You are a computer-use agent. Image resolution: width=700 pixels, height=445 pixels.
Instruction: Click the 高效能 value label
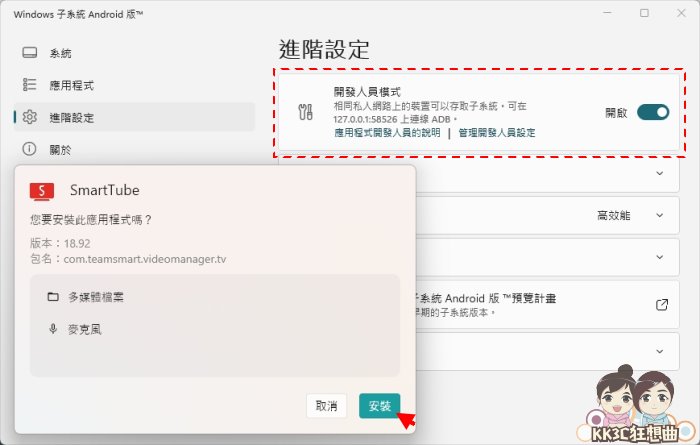[614, 216]
